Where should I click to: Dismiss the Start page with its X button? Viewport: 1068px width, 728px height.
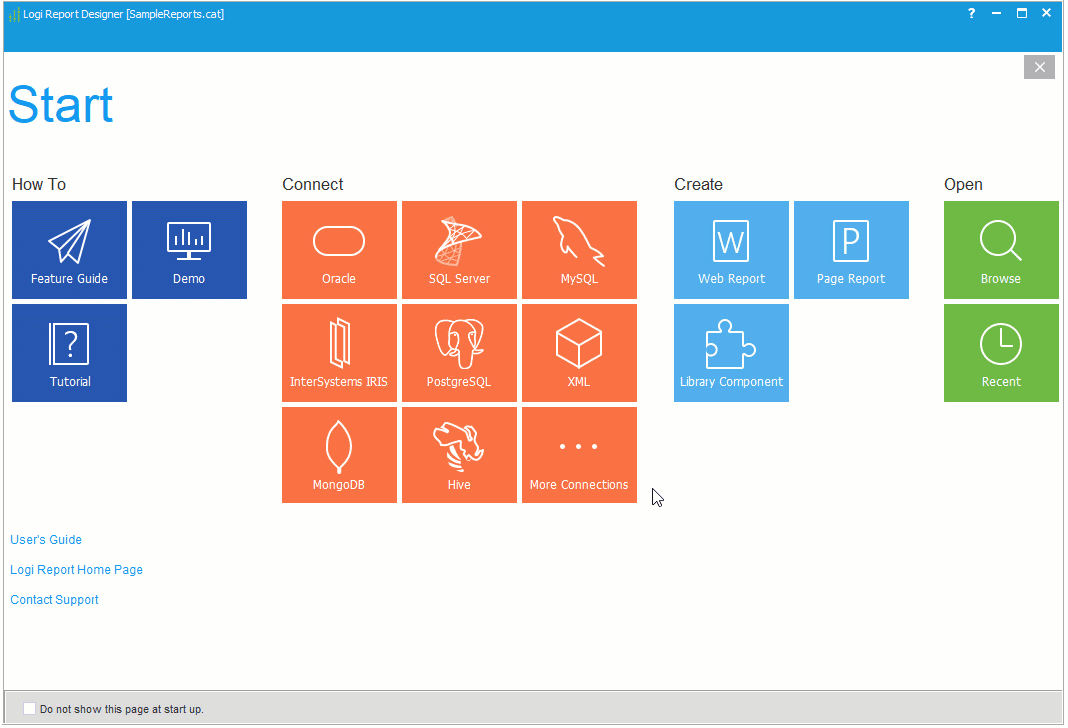(1039, 67)
